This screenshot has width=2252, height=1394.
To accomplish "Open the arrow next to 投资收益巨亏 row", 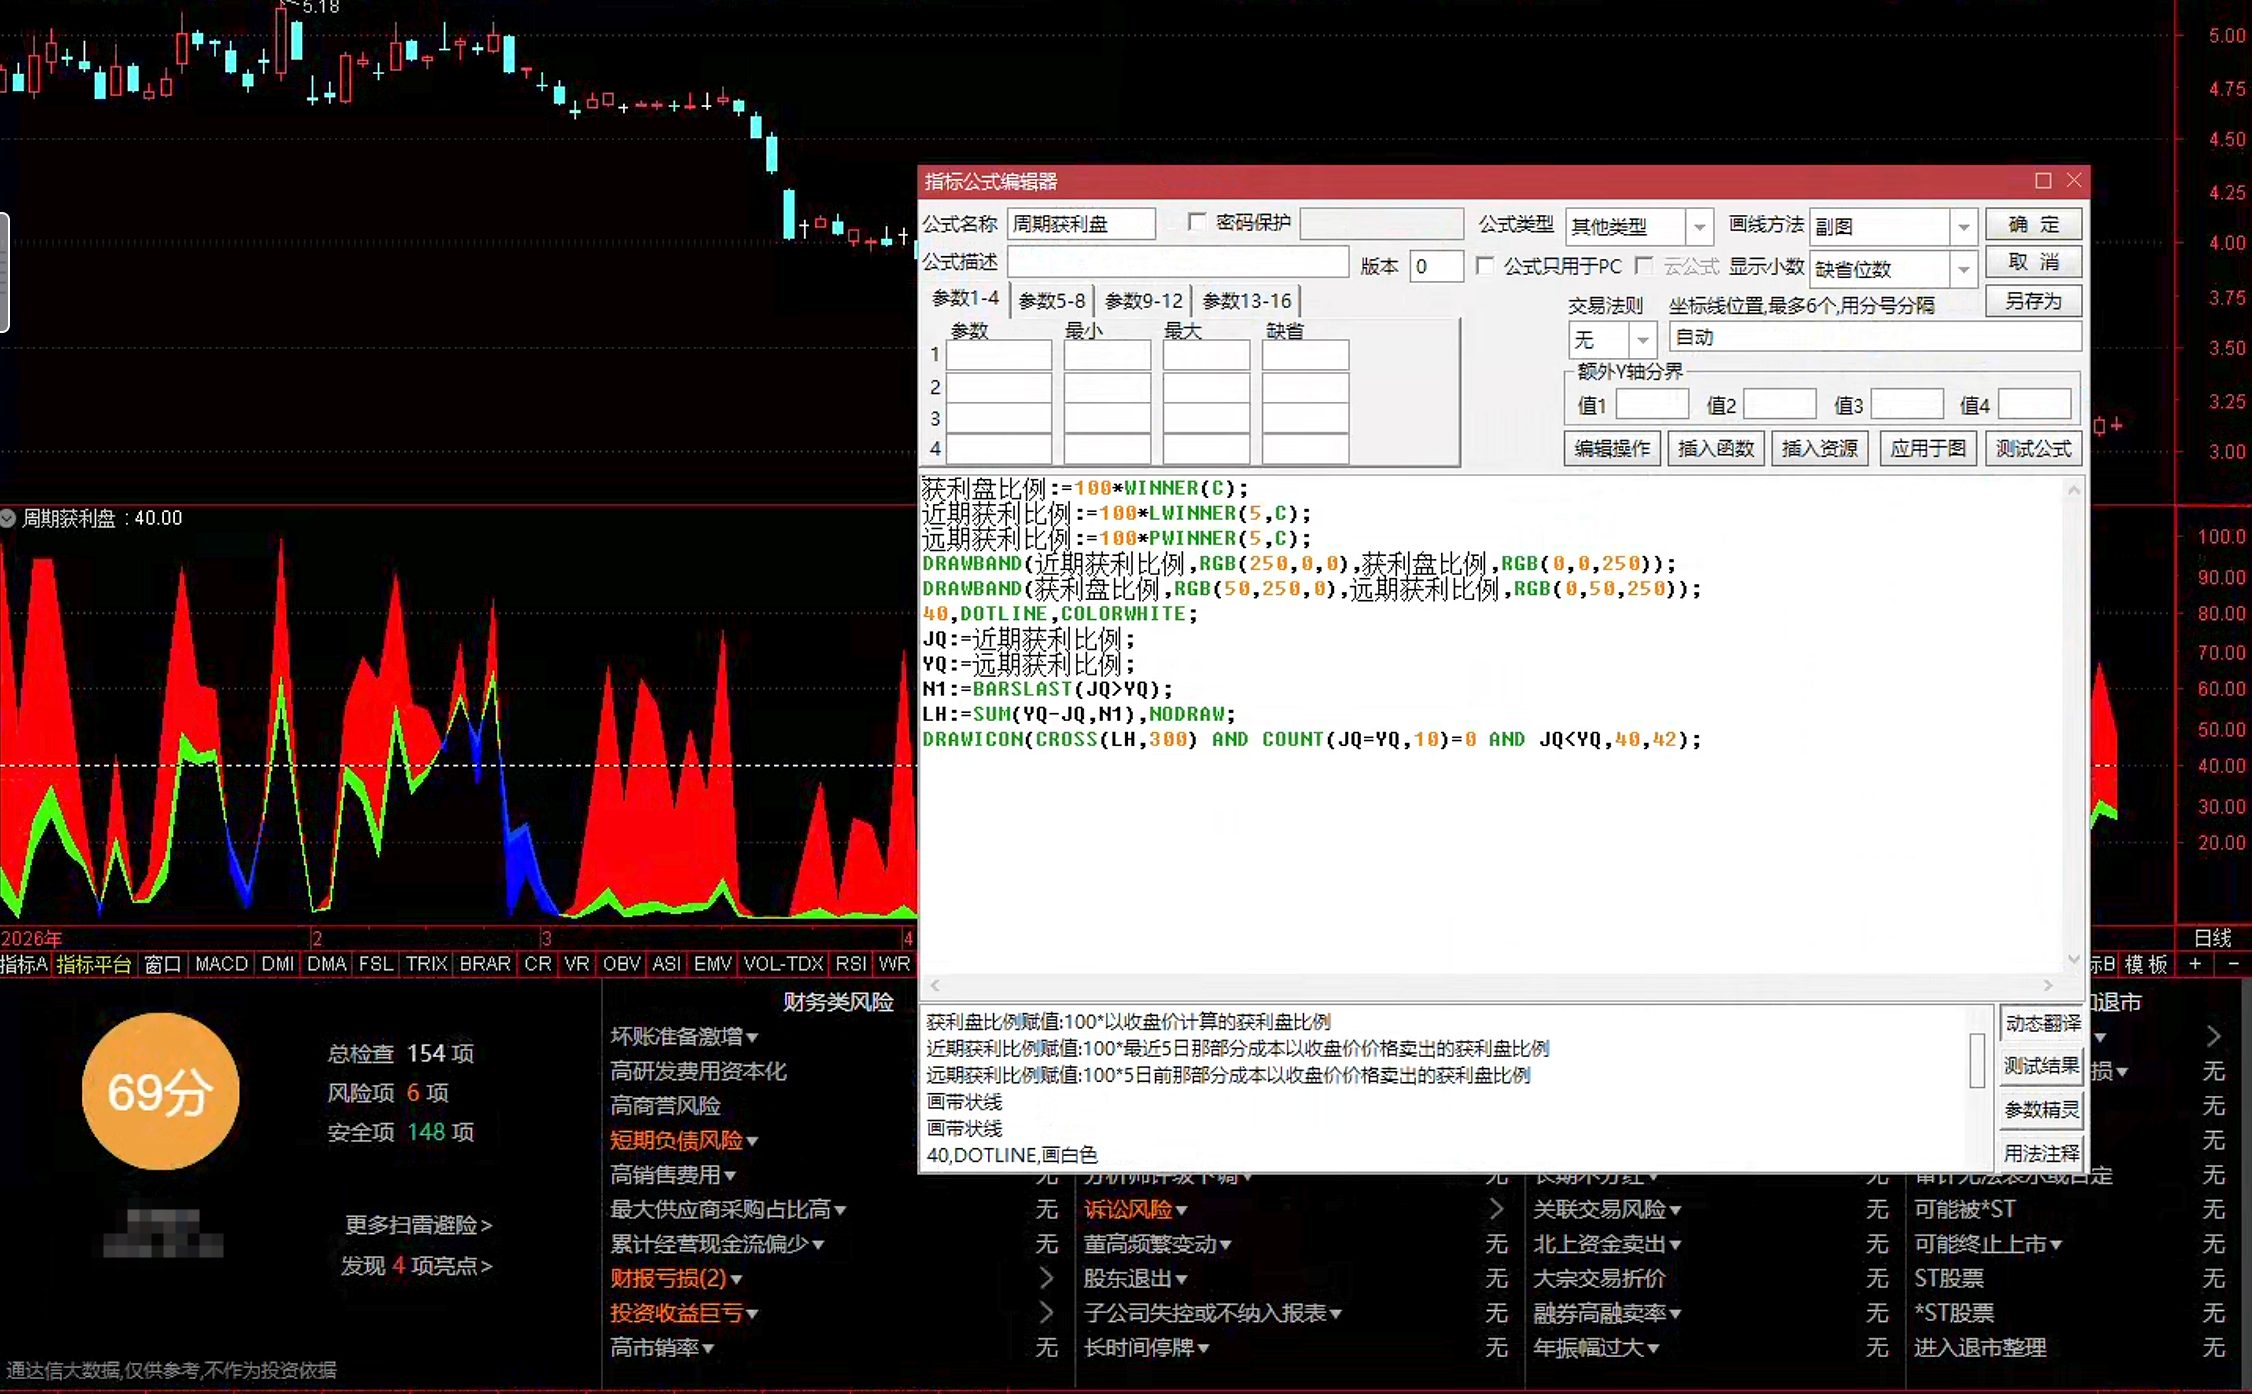I will pos(1046,1313).
